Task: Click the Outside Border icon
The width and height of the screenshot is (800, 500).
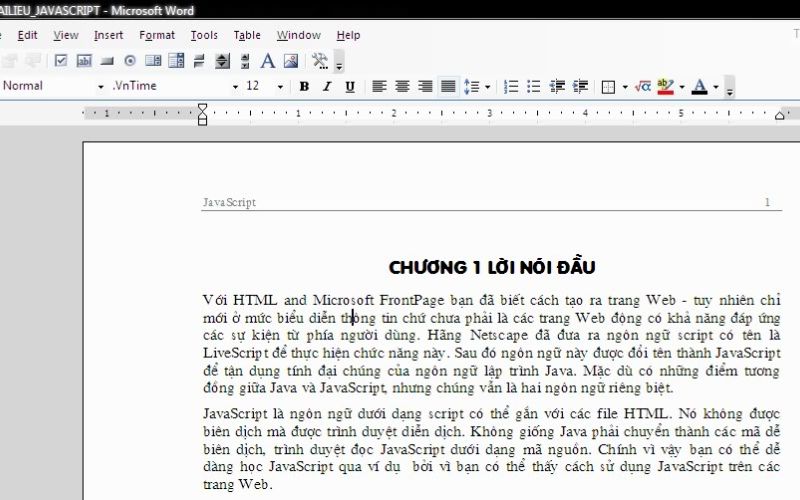Action: [x=608, y=87]
